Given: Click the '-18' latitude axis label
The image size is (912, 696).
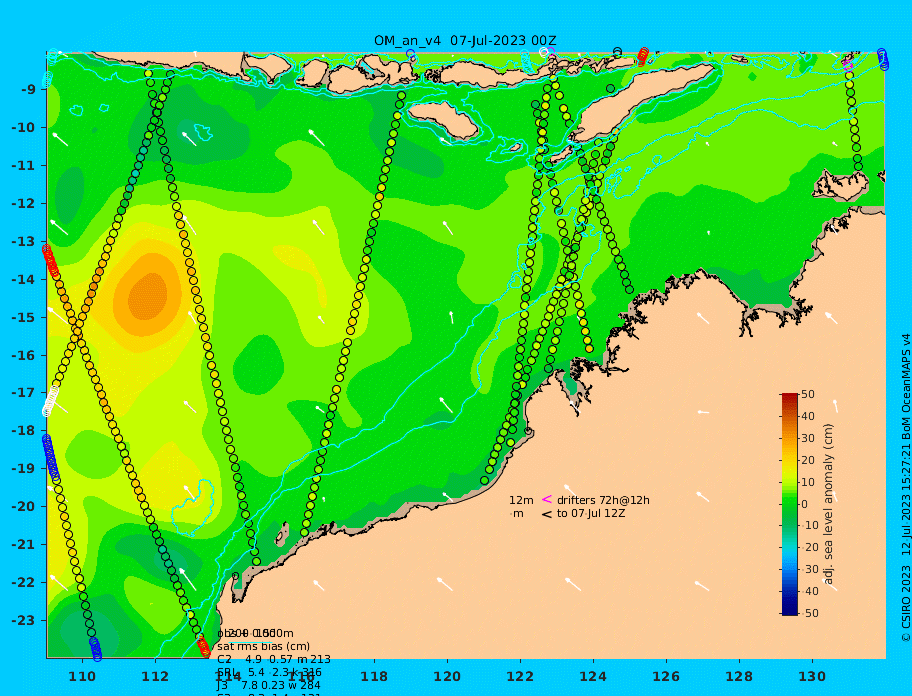Looking at the screenshot, I should pos(24,431).
